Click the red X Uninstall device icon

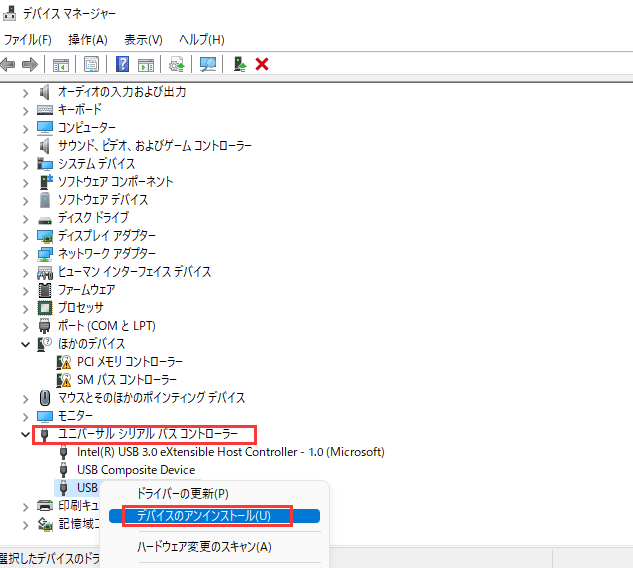262,64
